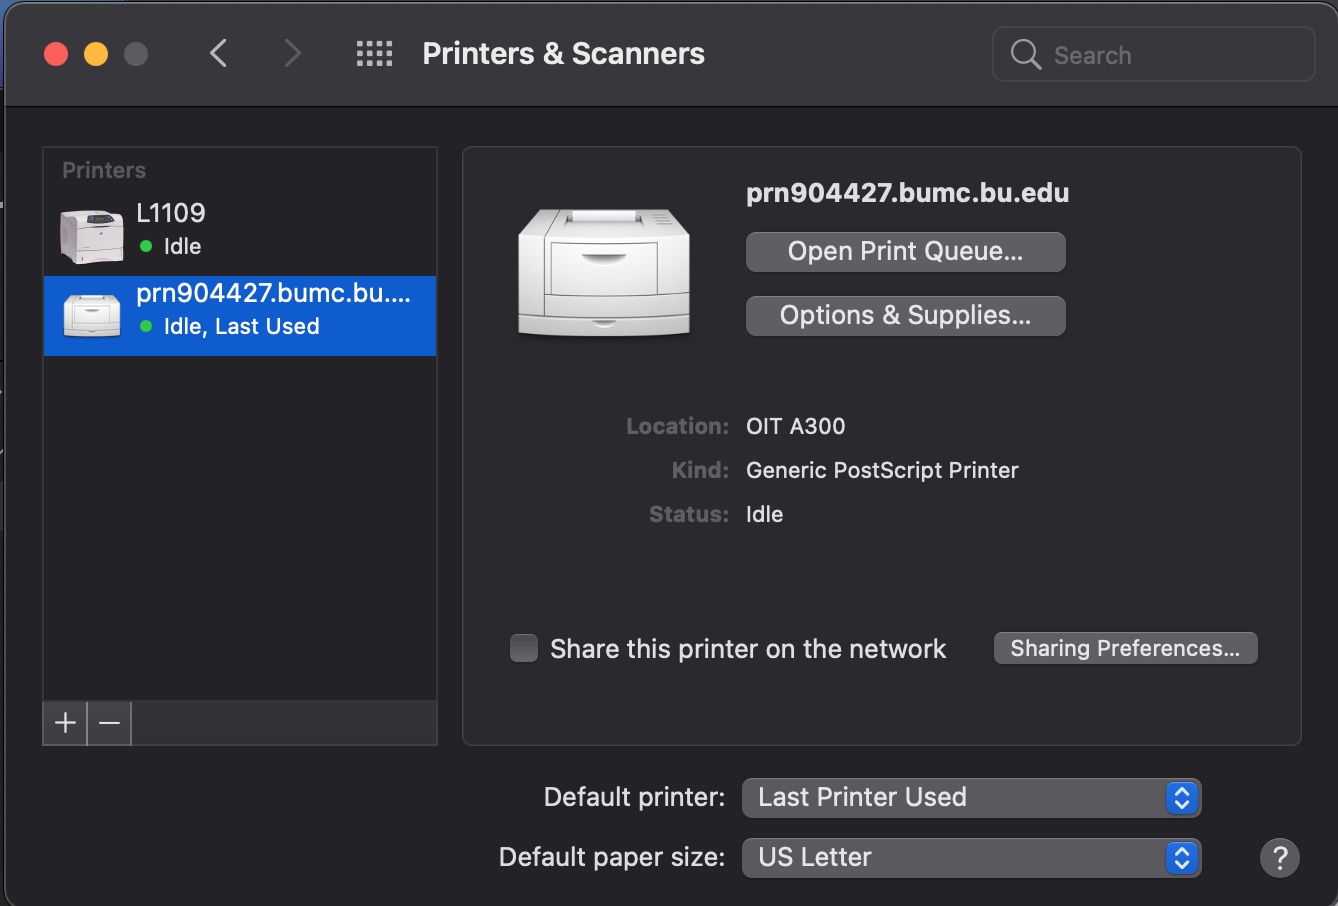The width and height of the screenshot is (1338, 906).
Task: Click the Default printer: label
Action: (x=635, y=797)
